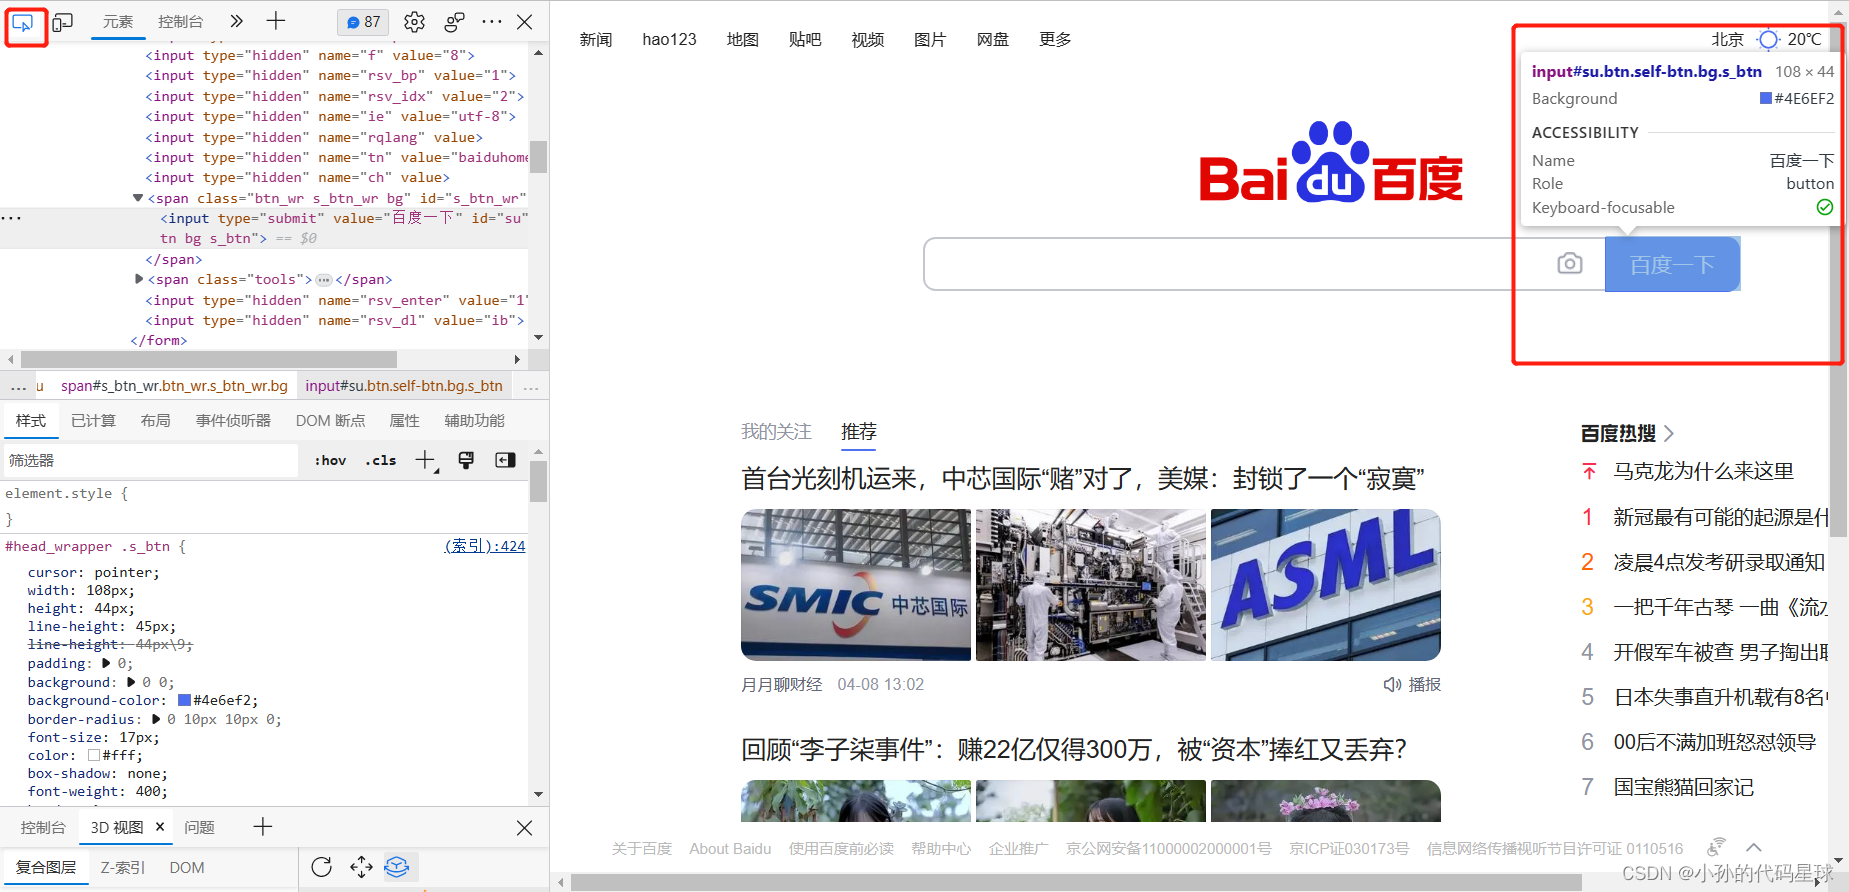Viewport: 1849px width, 892px height.
Task: Select breadcrumb span#s_btn_wr.btn_wr.s_btn_wr.bg
Action: point(174,386)
